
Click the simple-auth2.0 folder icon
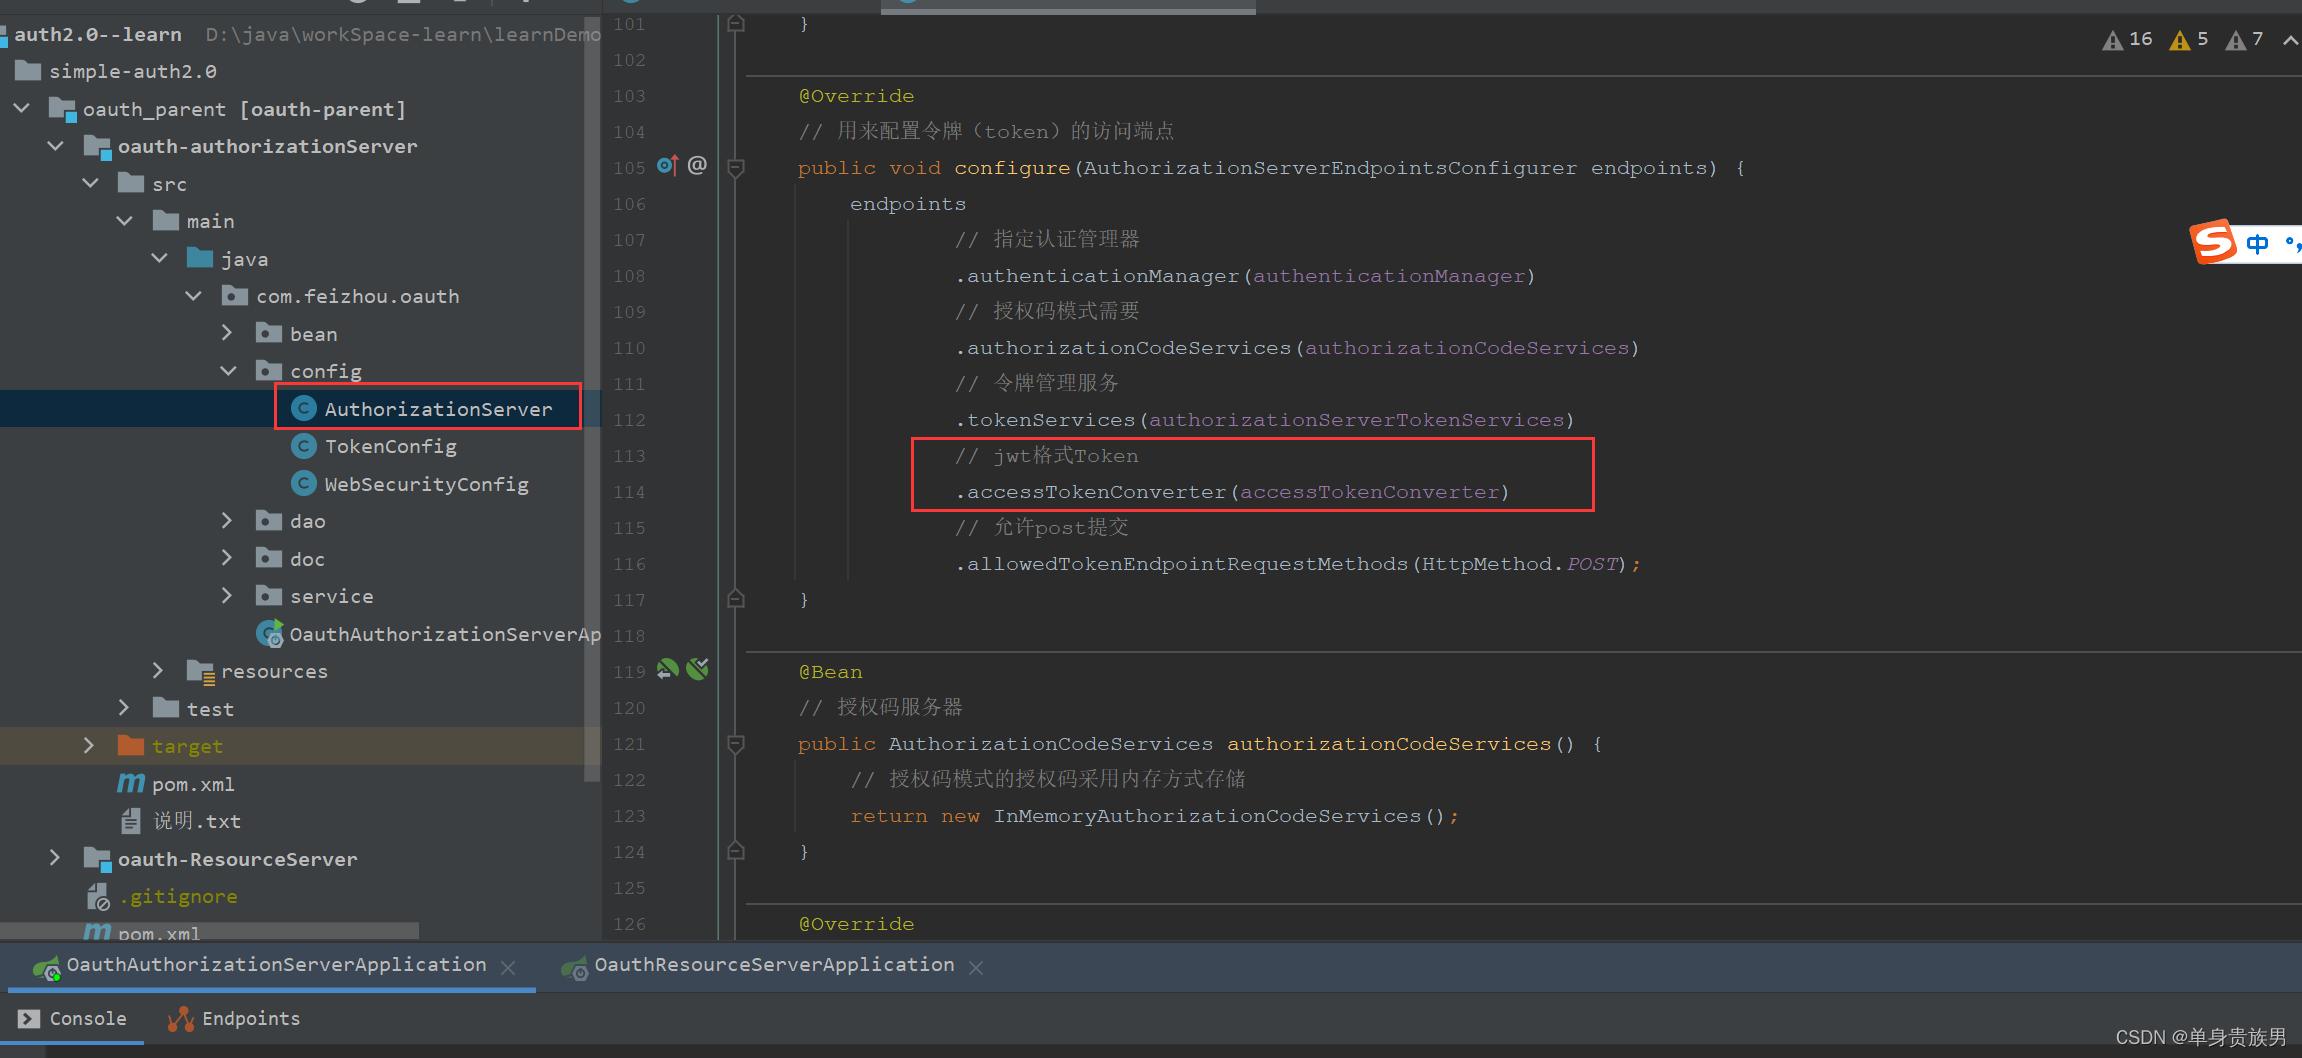[28, 71]
